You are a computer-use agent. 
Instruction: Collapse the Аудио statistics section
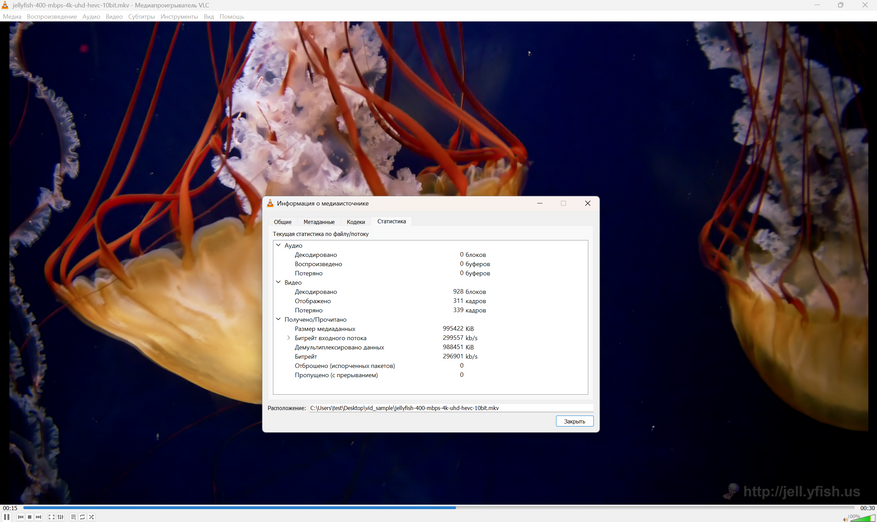click(x=278, y=245)
